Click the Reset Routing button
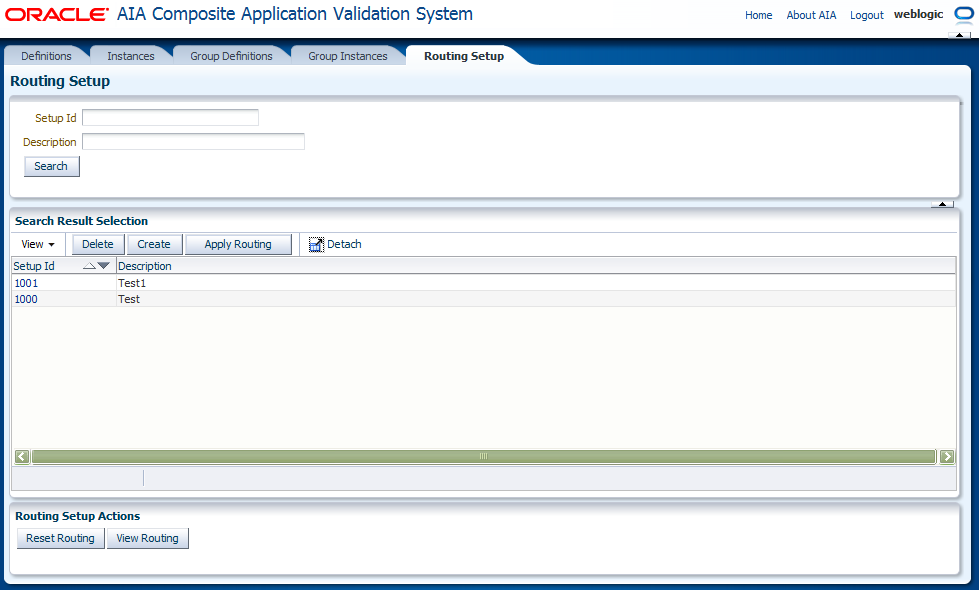The height and width of the screenshot is (590, 979). point(60,538)
